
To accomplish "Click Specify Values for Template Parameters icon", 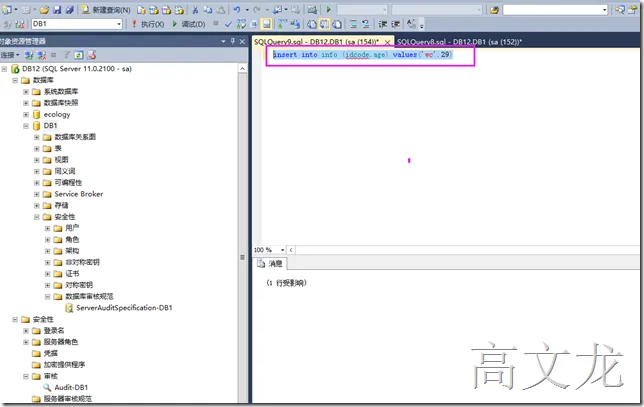I will pos(411,24).
